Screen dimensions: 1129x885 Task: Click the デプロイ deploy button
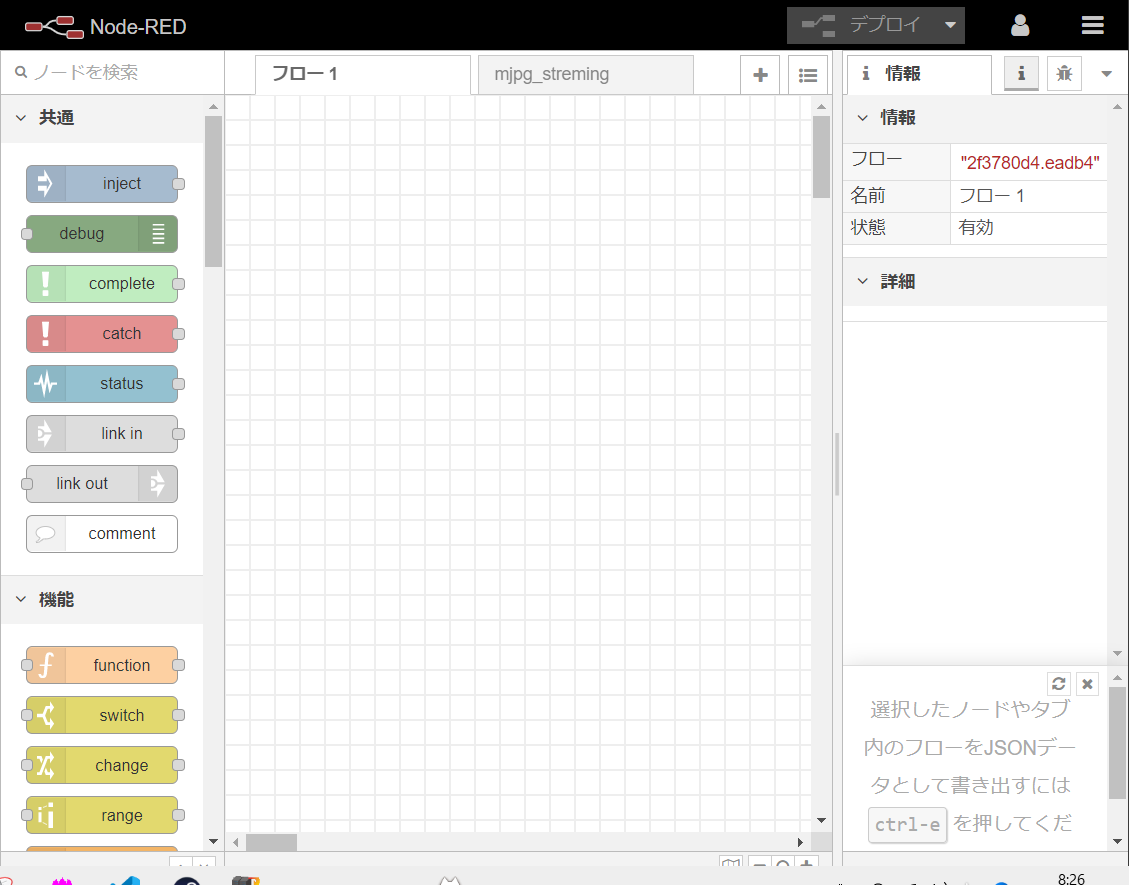(862, 25)
